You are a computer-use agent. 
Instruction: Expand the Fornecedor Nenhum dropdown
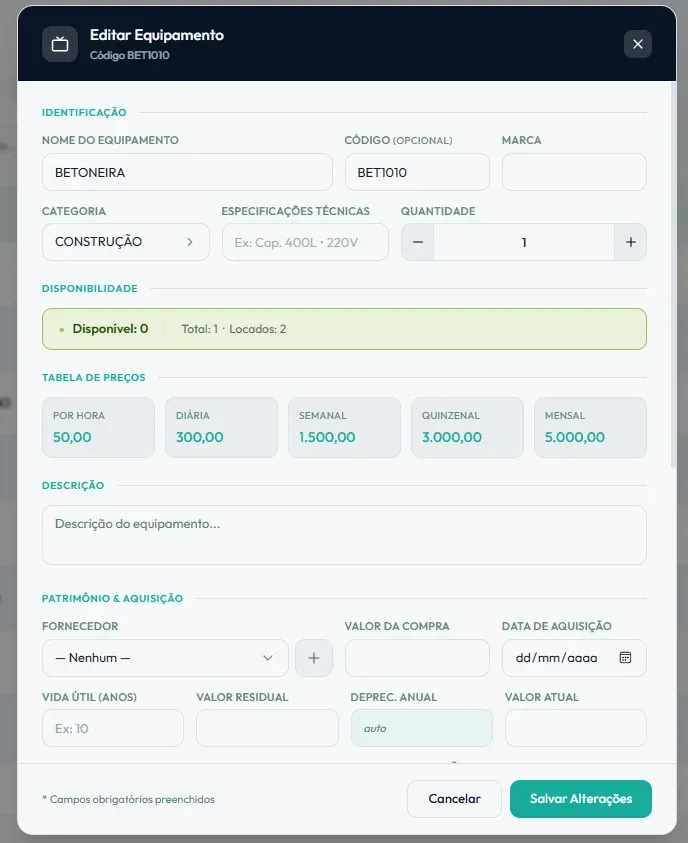tap(166, 658)
